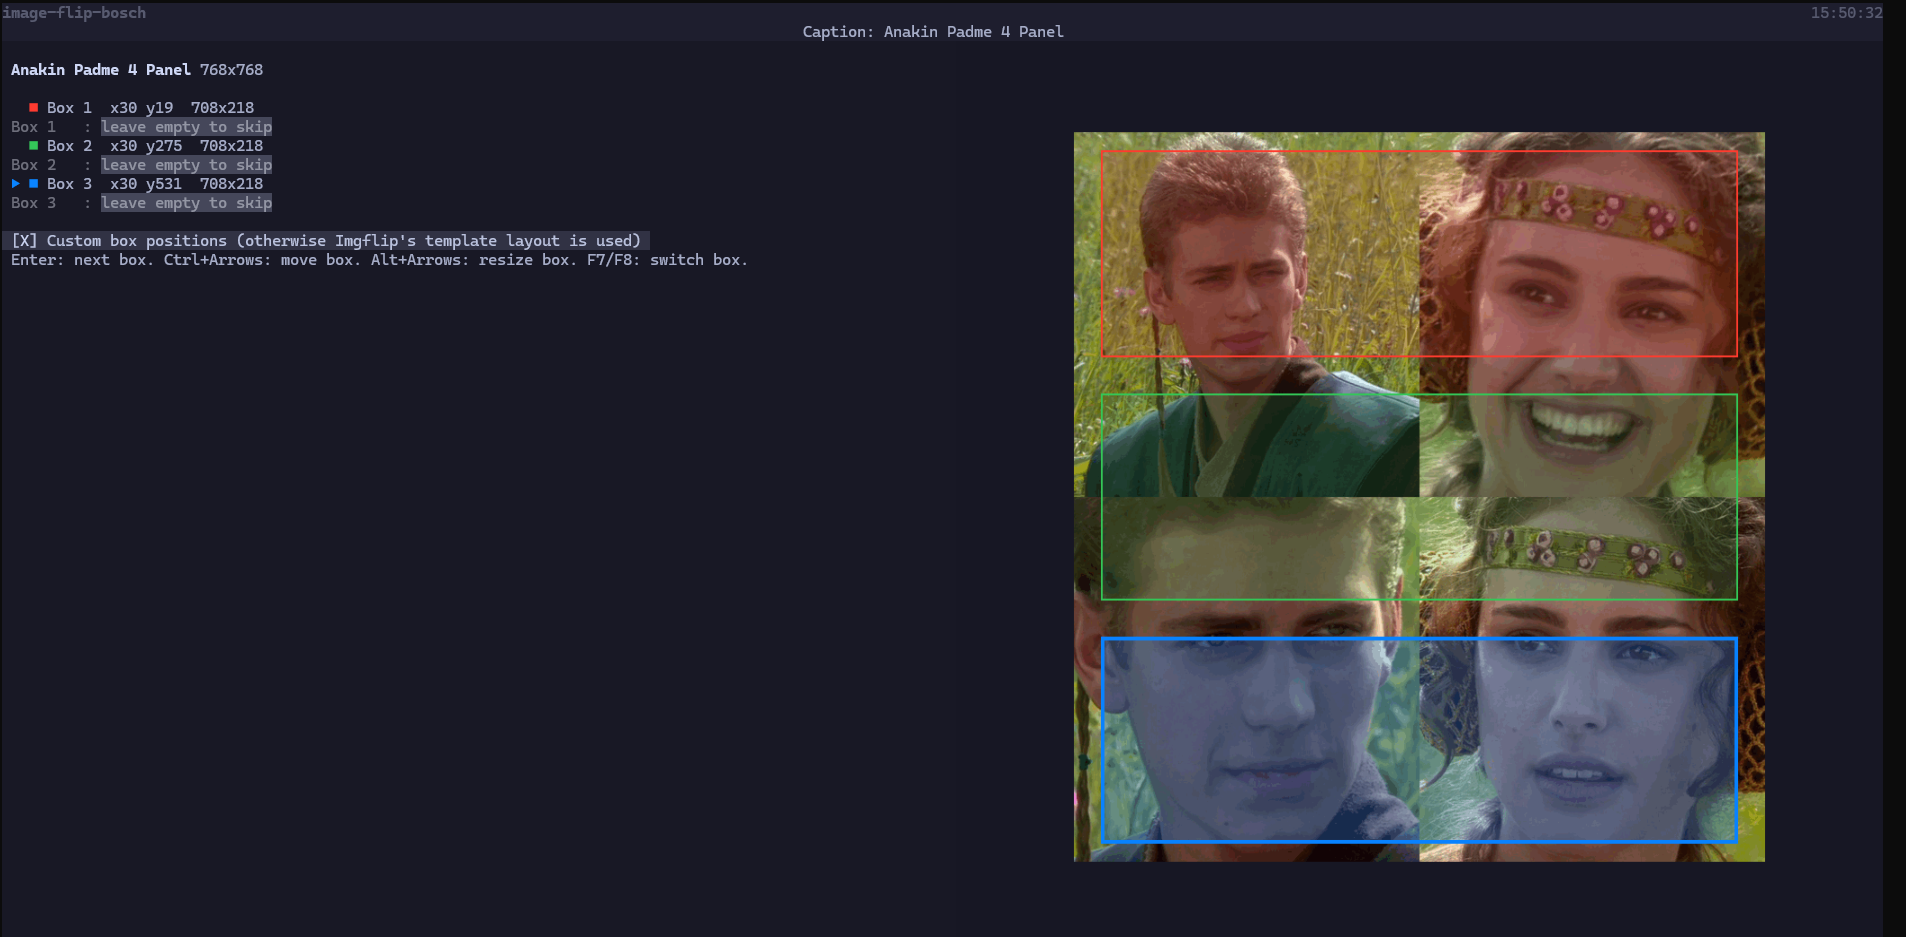Click the Anakin Padme 4 Panel template title

(x=100, y=70)
